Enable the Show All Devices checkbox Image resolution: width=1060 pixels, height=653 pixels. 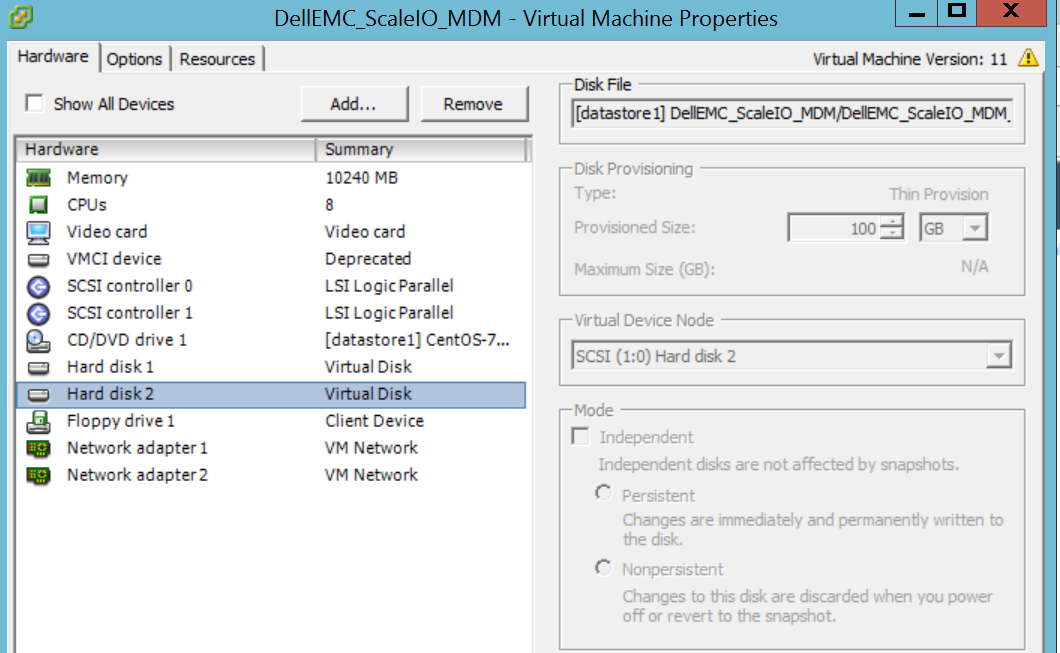coord(34,103)
